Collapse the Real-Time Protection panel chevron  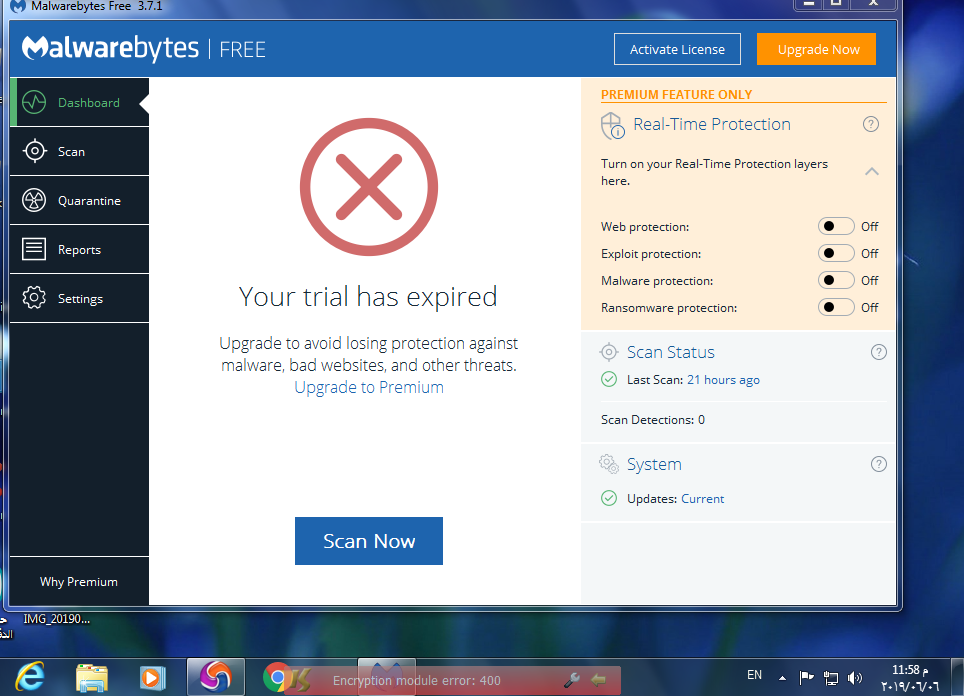click(x=872, y=172)
